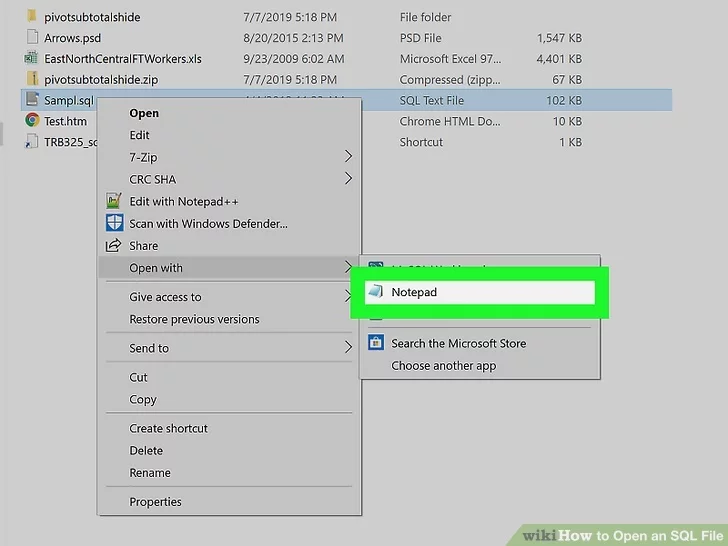728x546 pixels.
Task: Select Rename in the context menu
Action: point(150,473)
